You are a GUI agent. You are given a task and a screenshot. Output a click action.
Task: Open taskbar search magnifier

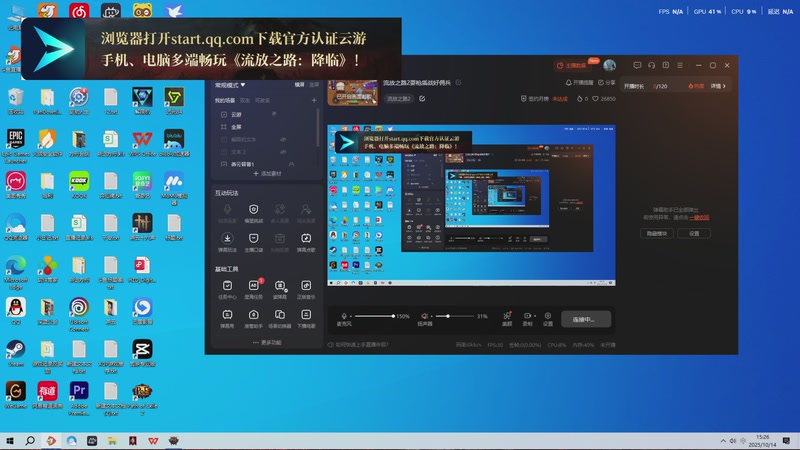(x=30, y=441)
